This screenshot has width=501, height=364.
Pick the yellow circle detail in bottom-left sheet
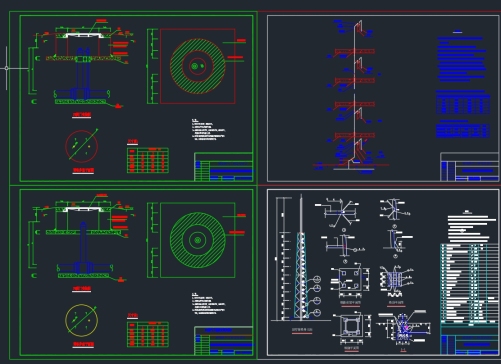point(82,320)
